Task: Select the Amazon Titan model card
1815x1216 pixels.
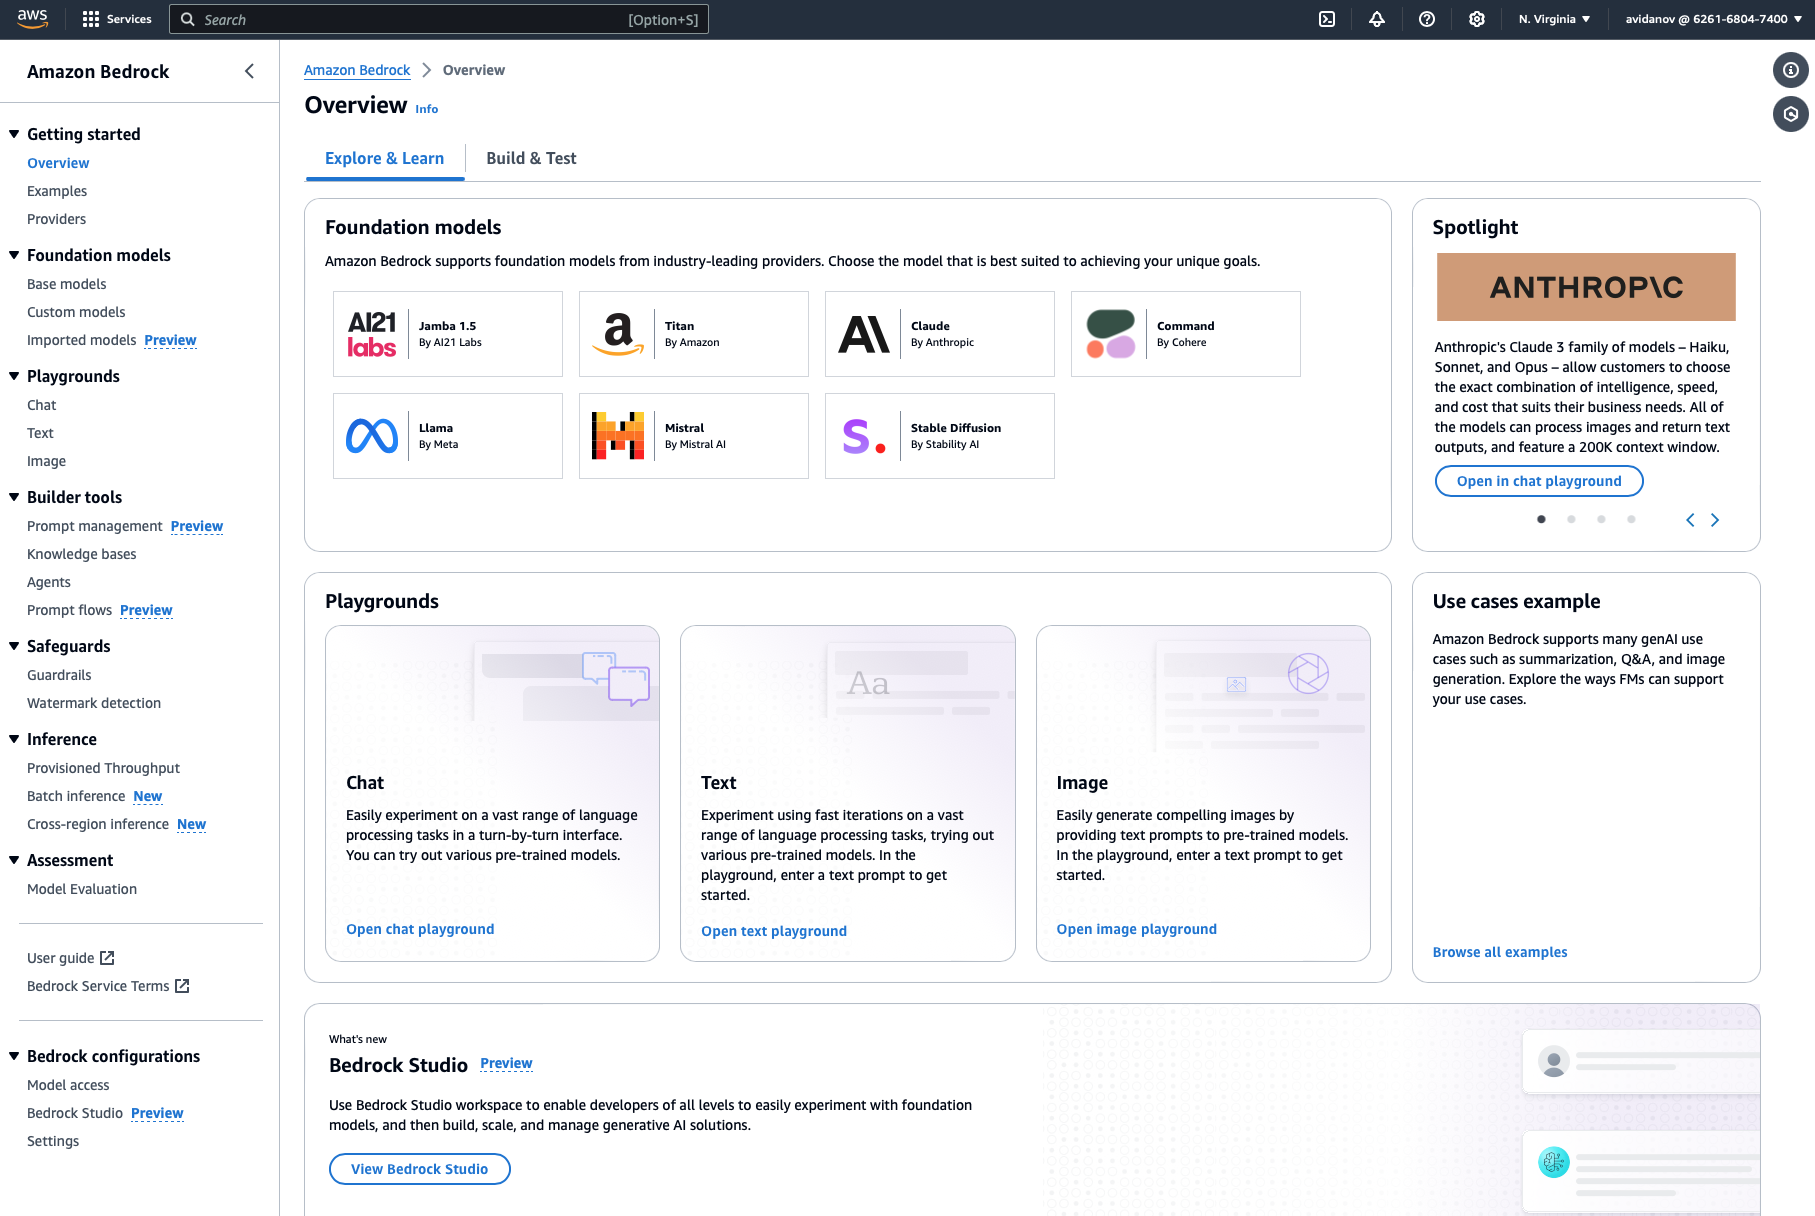Action: (x=694, y=334)
